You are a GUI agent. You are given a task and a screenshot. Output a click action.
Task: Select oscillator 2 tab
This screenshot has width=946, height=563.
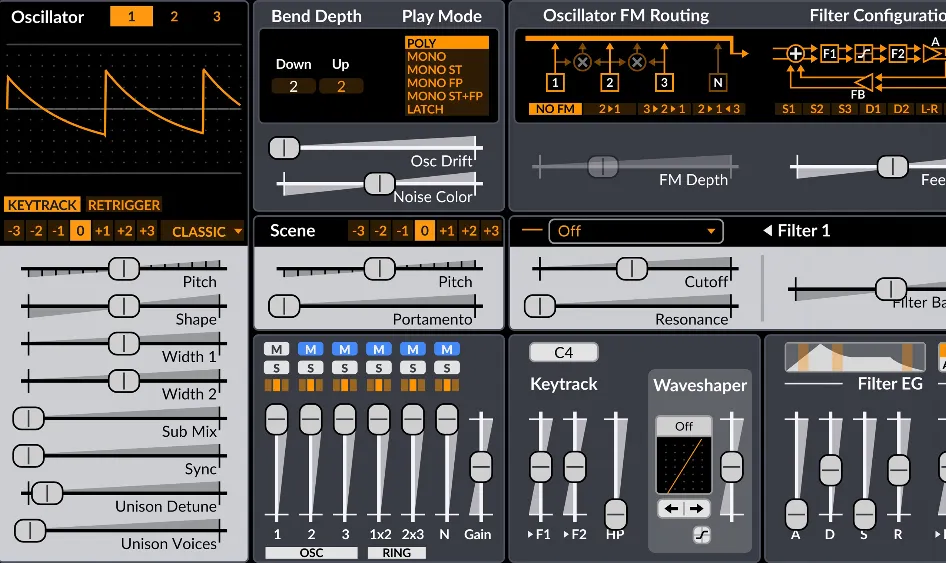click(x=174, y=16)
